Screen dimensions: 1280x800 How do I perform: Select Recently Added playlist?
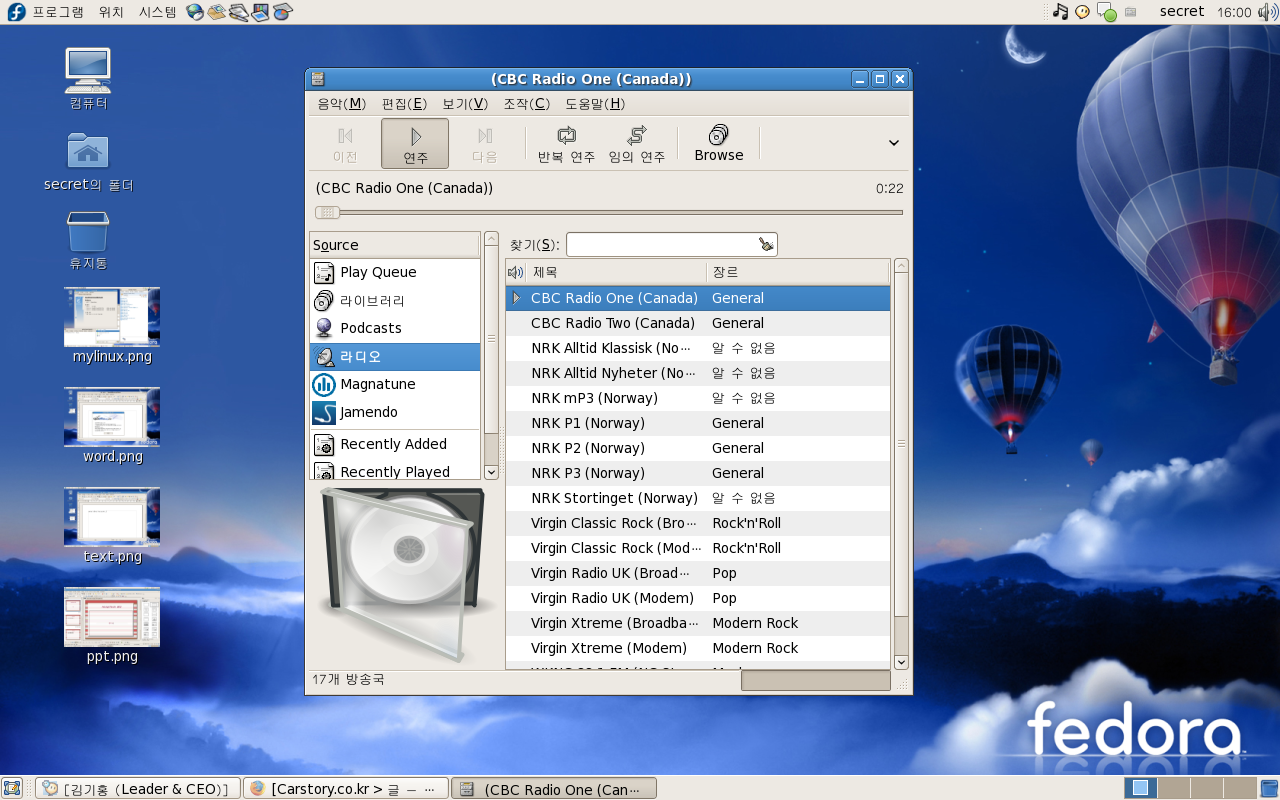395,444
